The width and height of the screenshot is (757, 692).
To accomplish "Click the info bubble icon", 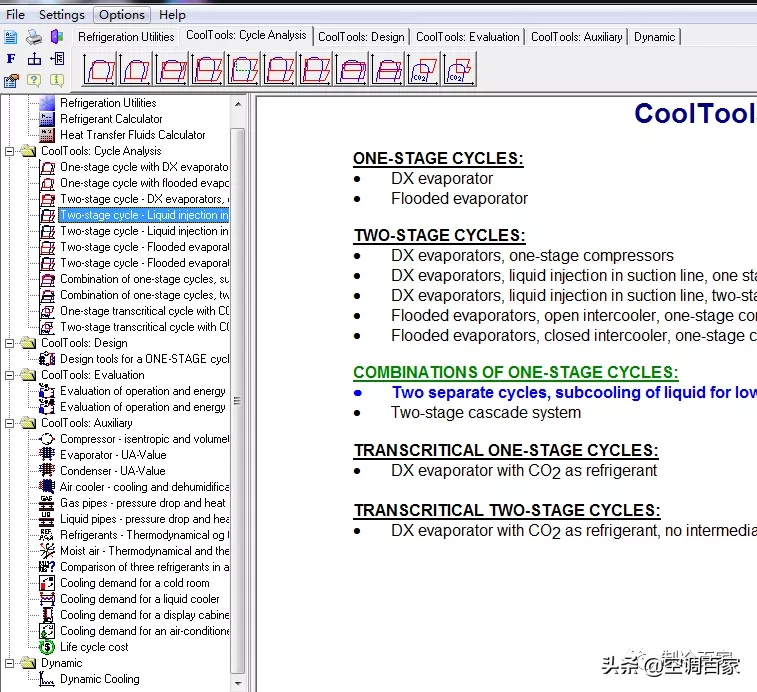I will coord(57,80).
